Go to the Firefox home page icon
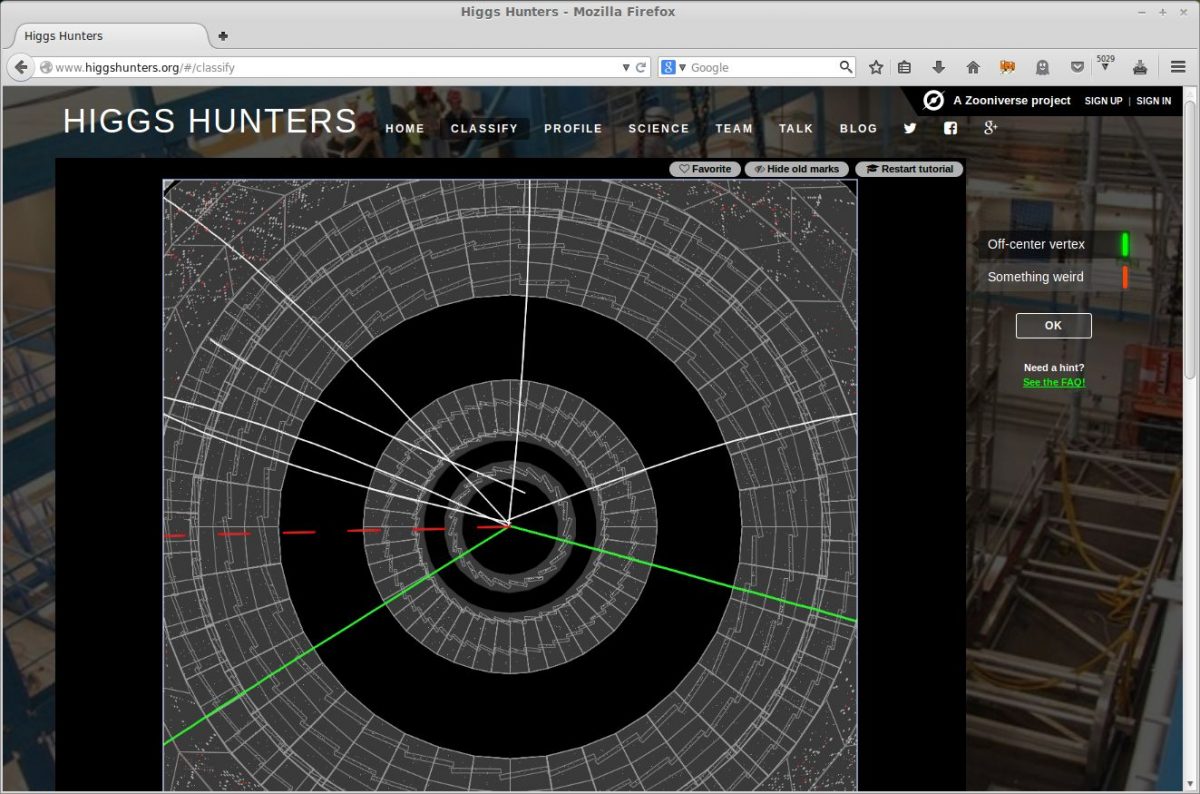Image resolution: width=1200 pixels, height=794 pixels. (972, 67)
